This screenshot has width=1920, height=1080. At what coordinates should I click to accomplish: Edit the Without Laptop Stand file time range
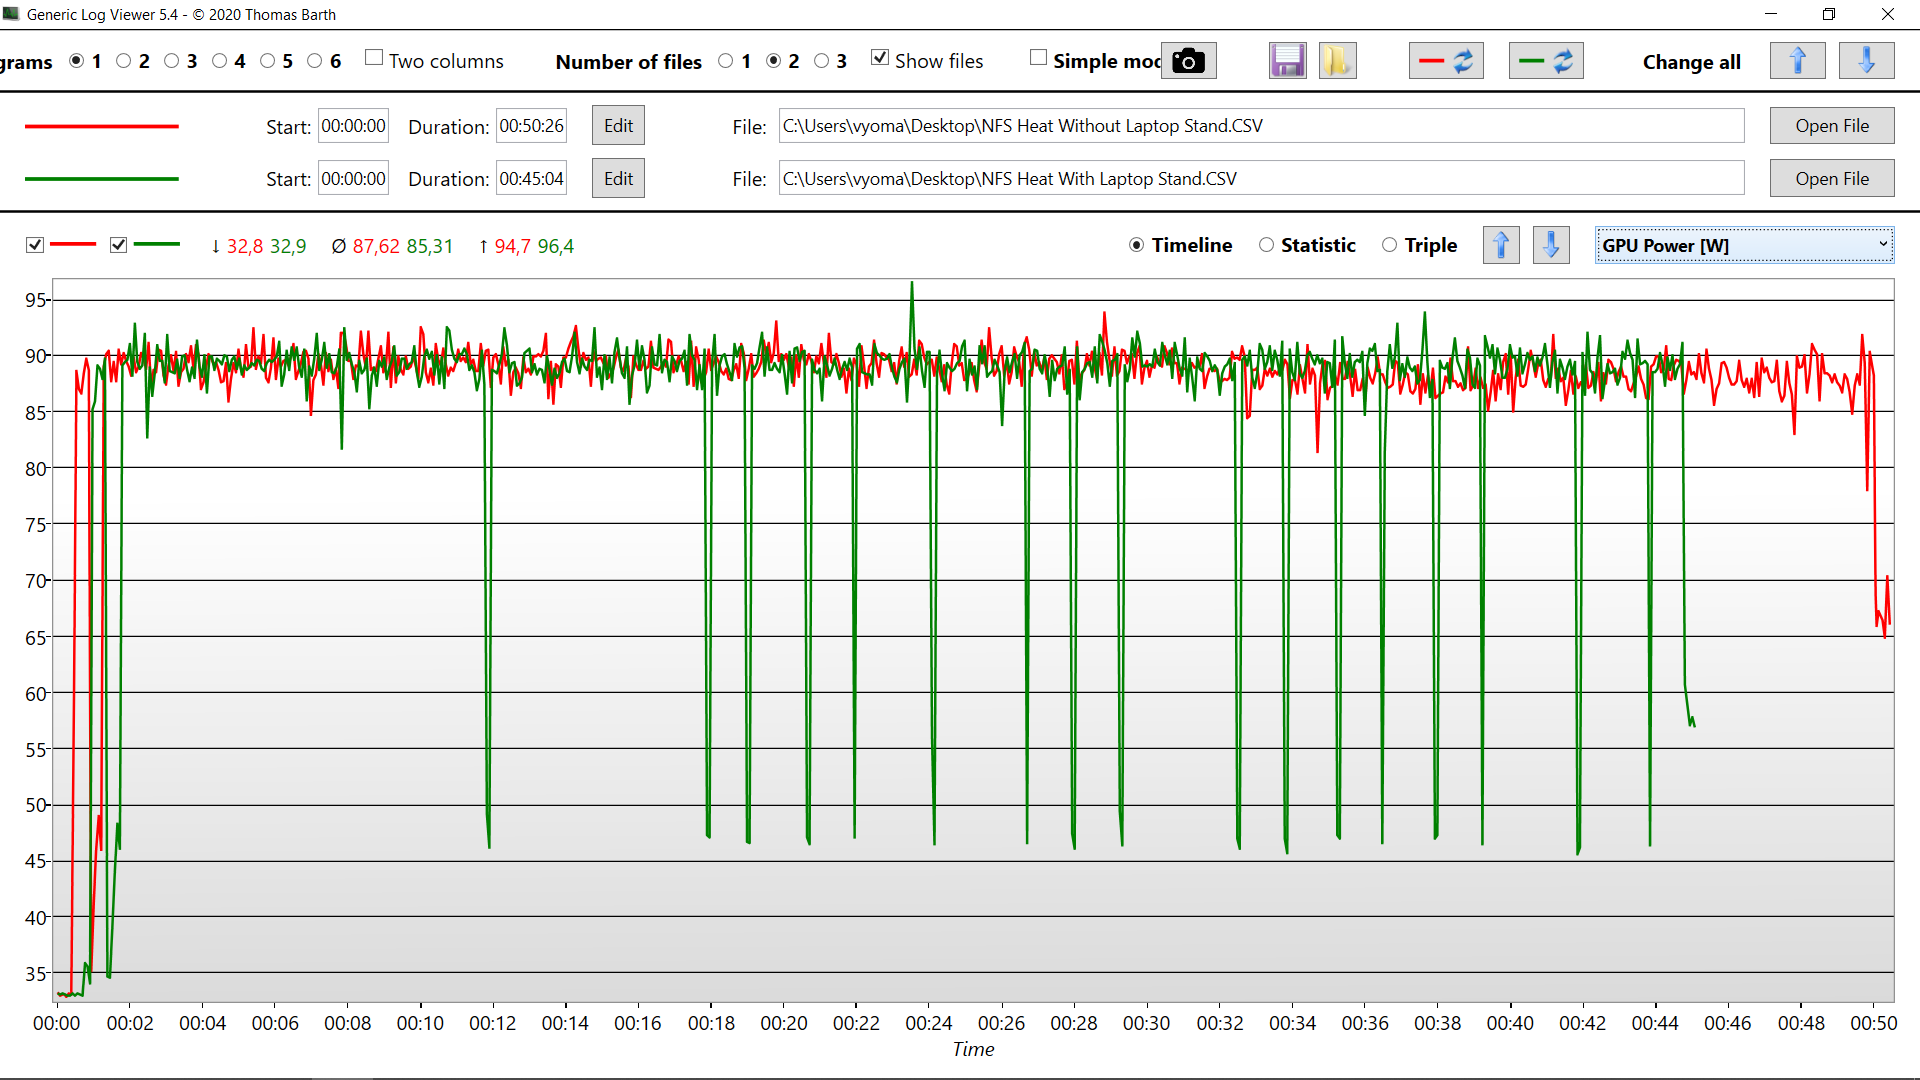click(618, 126)
